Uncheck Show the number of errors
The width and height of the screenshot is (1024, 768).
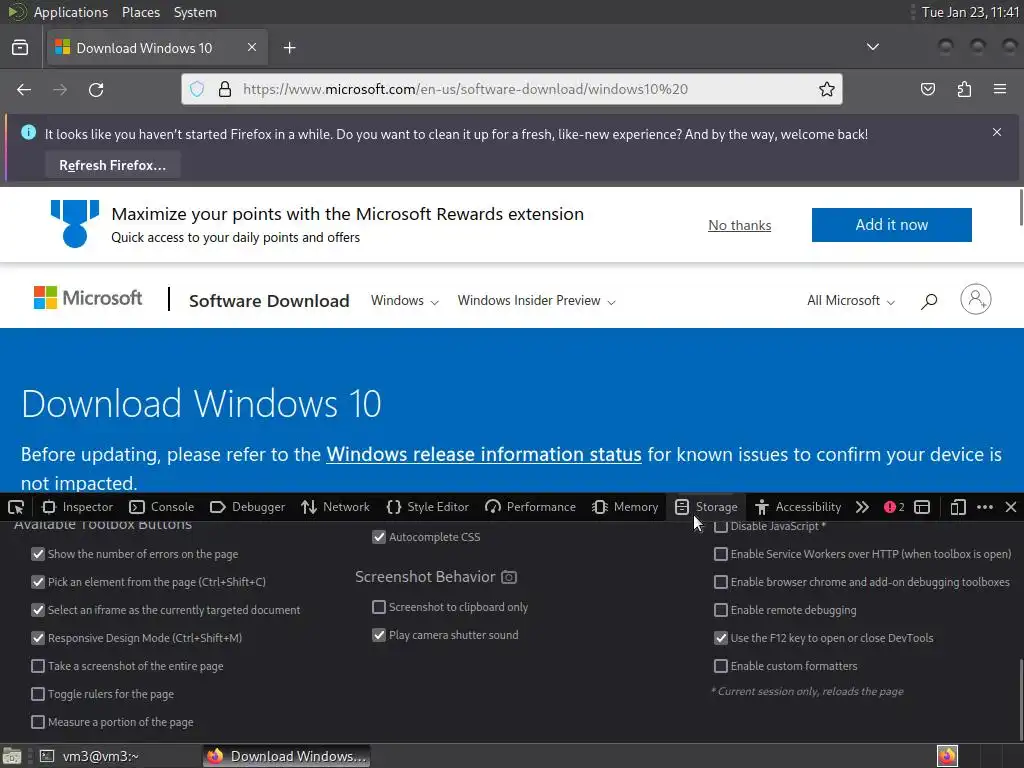coord(38,554)
